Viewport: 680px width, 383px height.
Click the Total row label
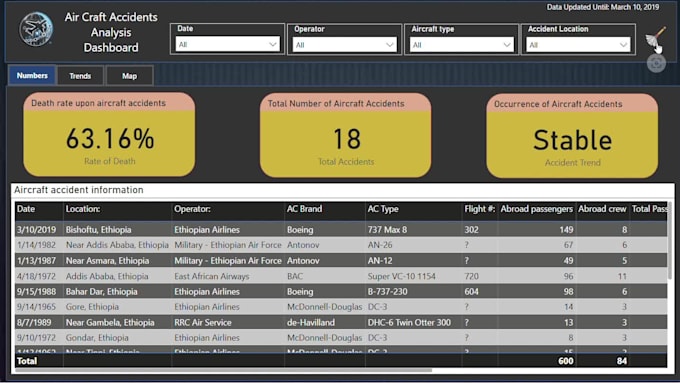[27, 361]
